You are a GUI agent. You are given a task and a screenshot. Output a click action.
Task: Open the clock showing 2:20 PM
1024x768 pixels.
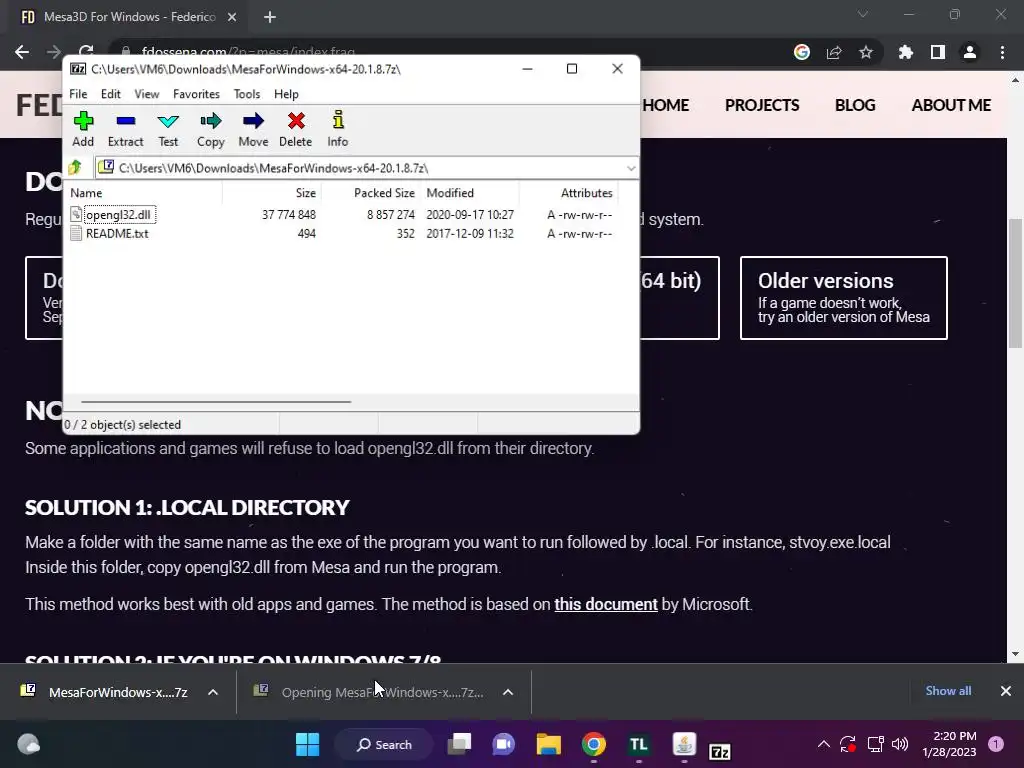949,744
